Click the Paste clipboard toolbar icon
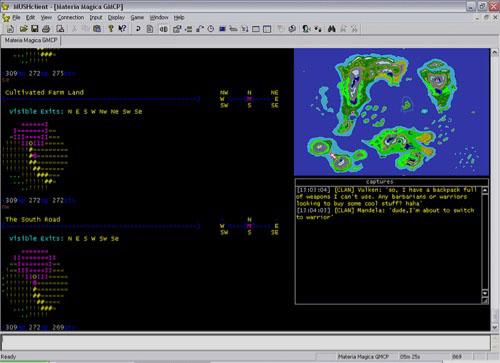The height and width of the screenshot is (363, 500). pos(97,29)
